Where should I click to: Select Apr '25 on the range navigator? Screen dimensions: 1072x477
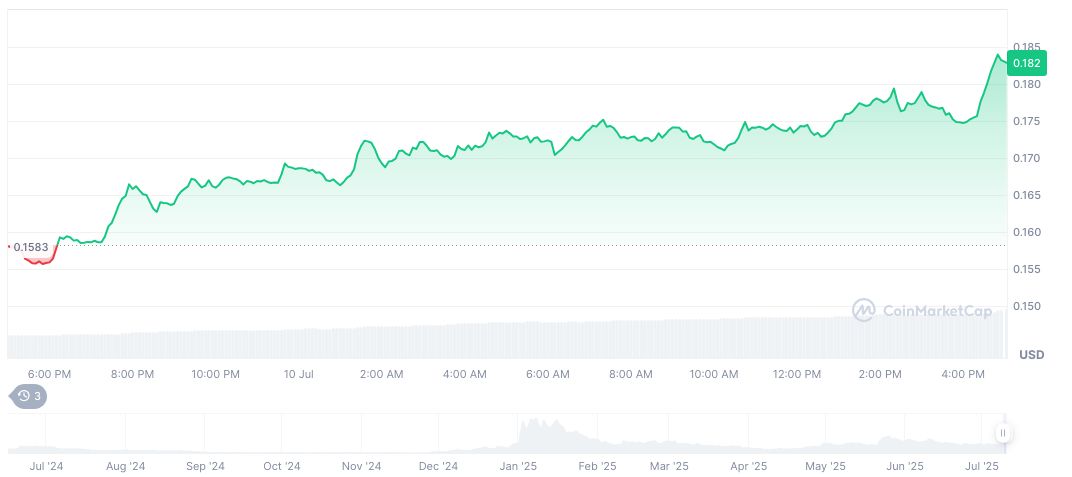tap(748, 466)
